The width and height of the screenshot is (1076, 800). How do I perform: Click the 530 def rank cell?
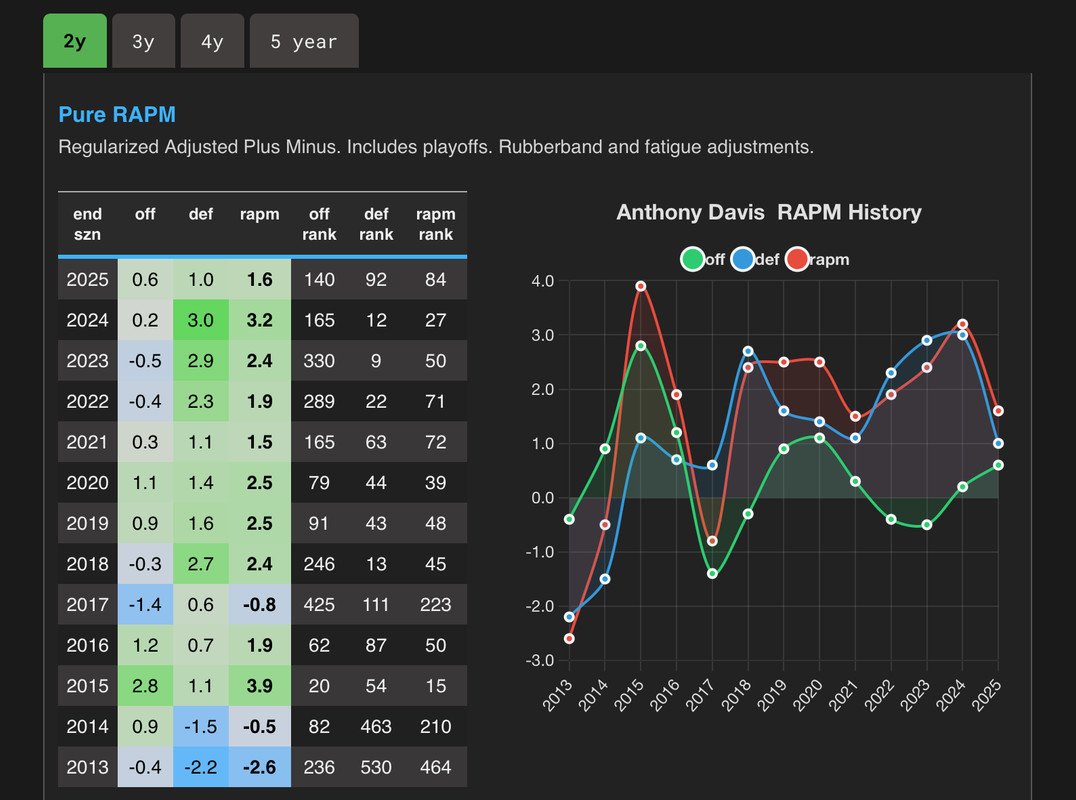(376, 766)
